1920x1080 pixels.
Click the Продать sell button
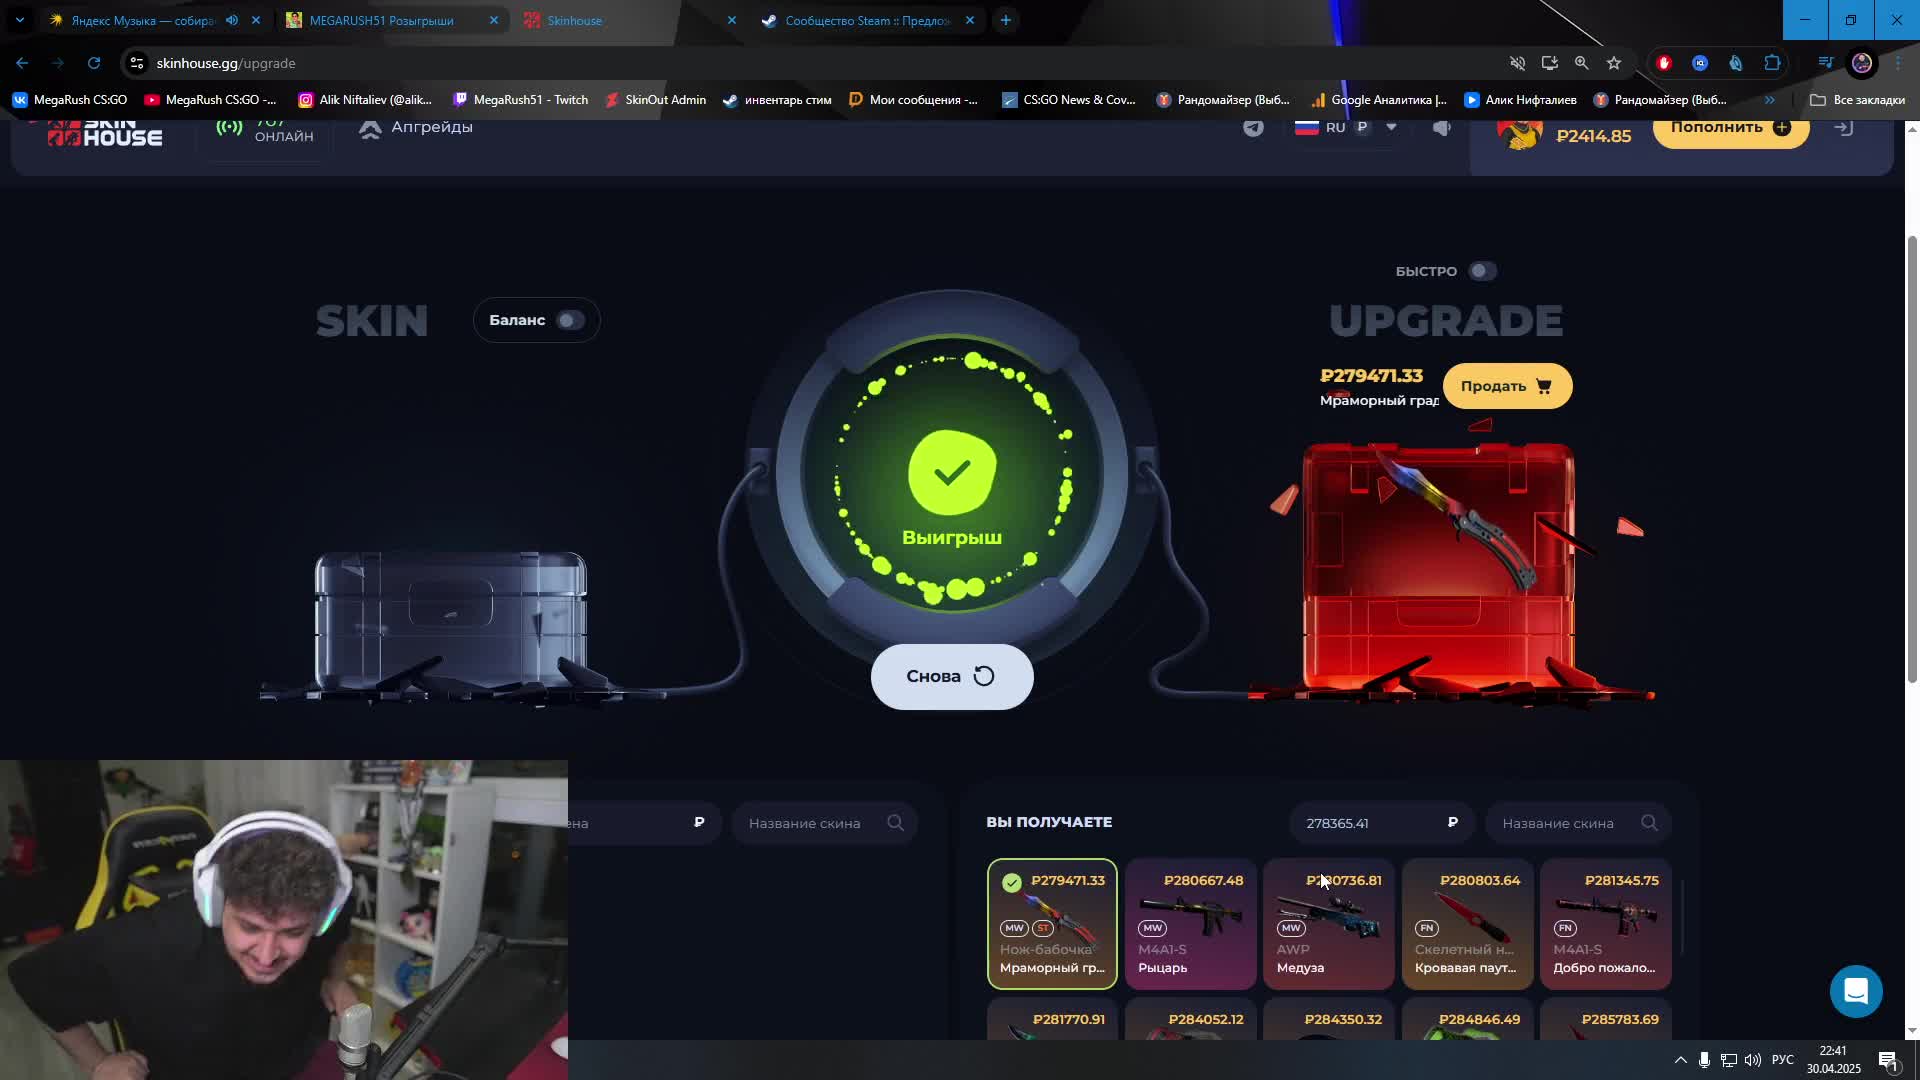tap(1507, 386)
